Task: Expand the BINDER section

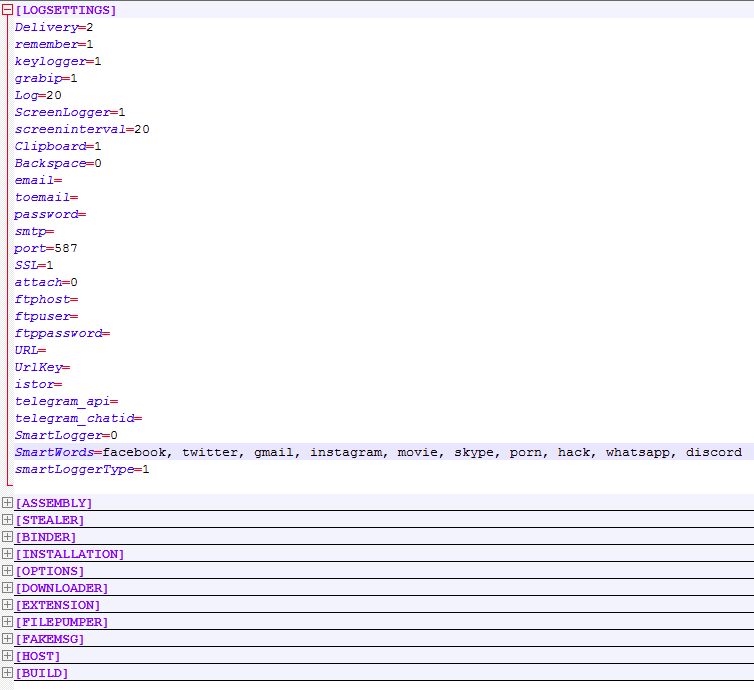Action: pos(7,537)
